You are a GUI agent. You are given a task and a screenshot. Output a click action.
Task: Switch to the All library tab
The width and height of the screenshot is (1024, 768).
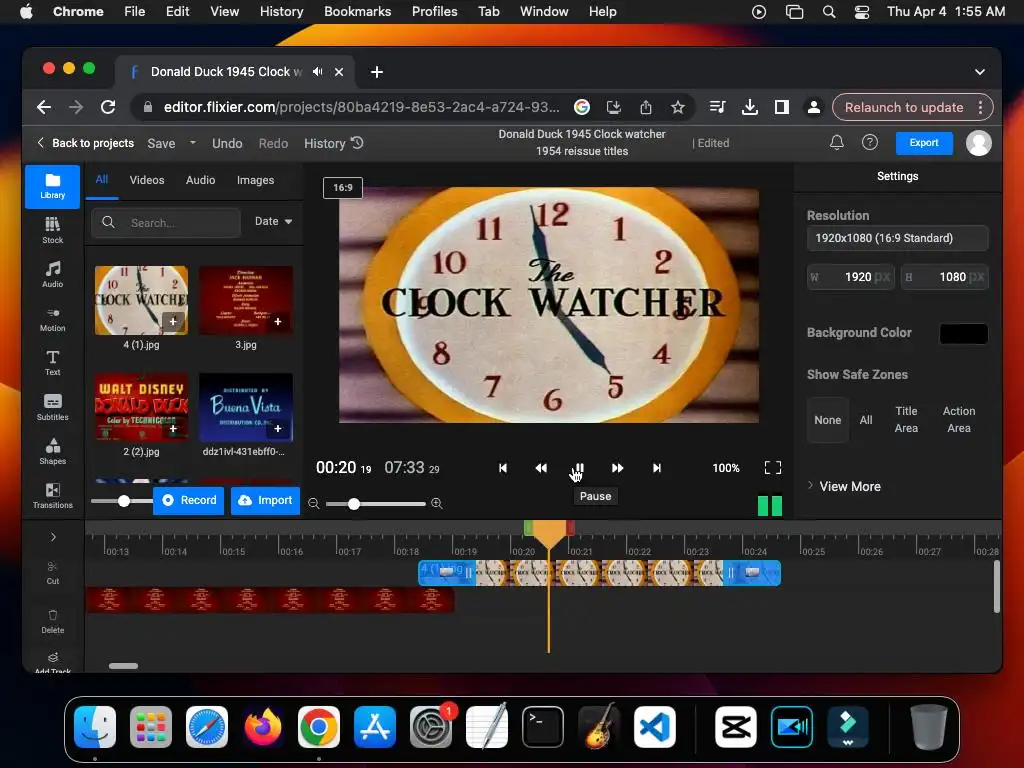pos(102,180)
